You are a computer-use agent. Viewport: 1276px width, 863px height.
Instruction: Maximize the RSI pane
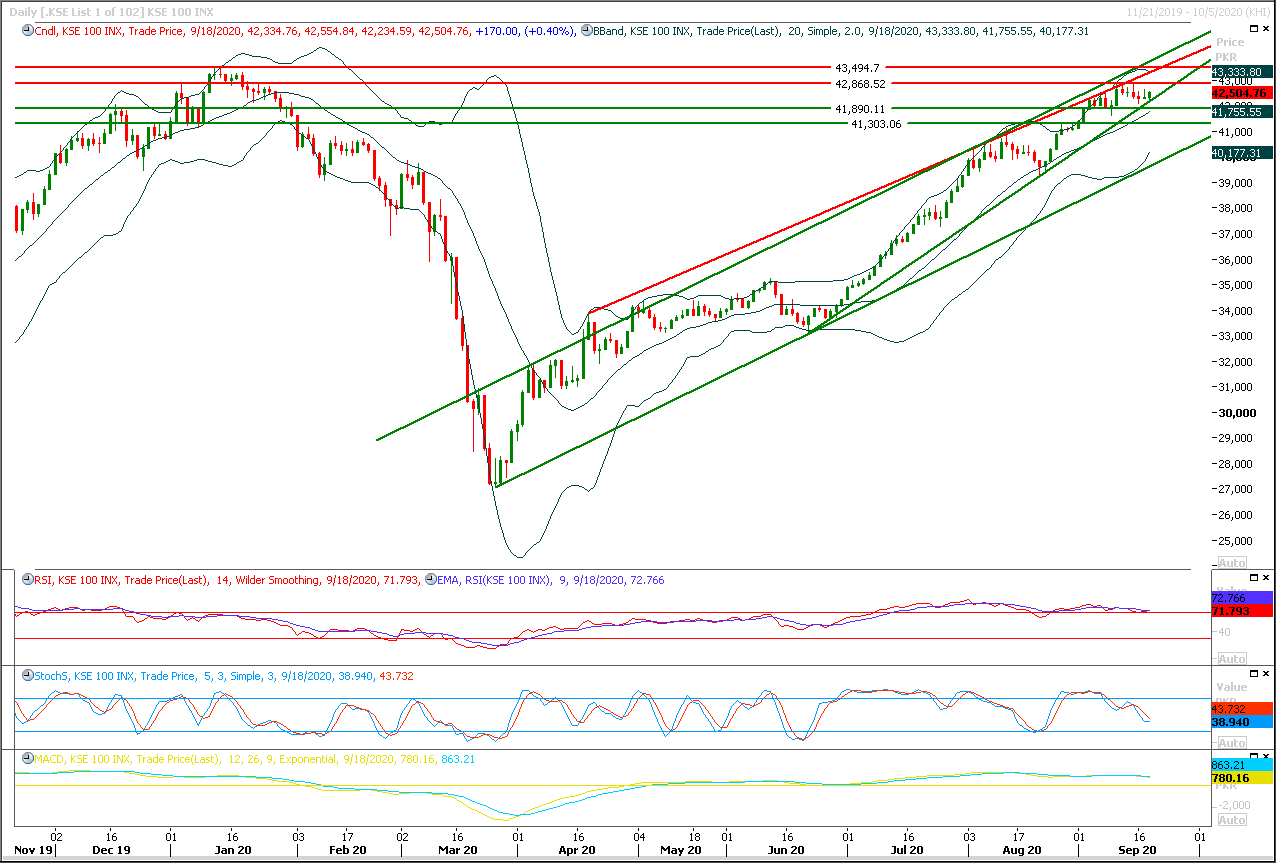(1253, 578)
